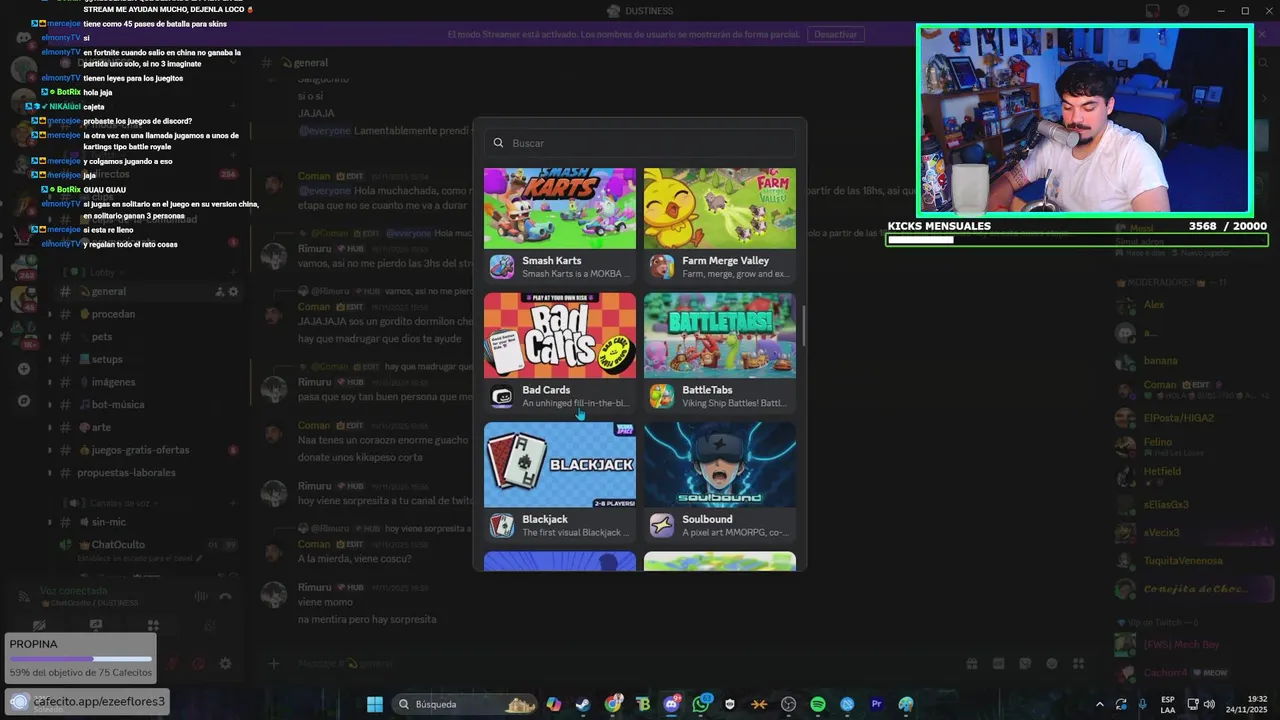Viewport: 1280px width, 720px height.
Task: Toggle noise suppression waveform icon
Action: [x=201, y=596]
